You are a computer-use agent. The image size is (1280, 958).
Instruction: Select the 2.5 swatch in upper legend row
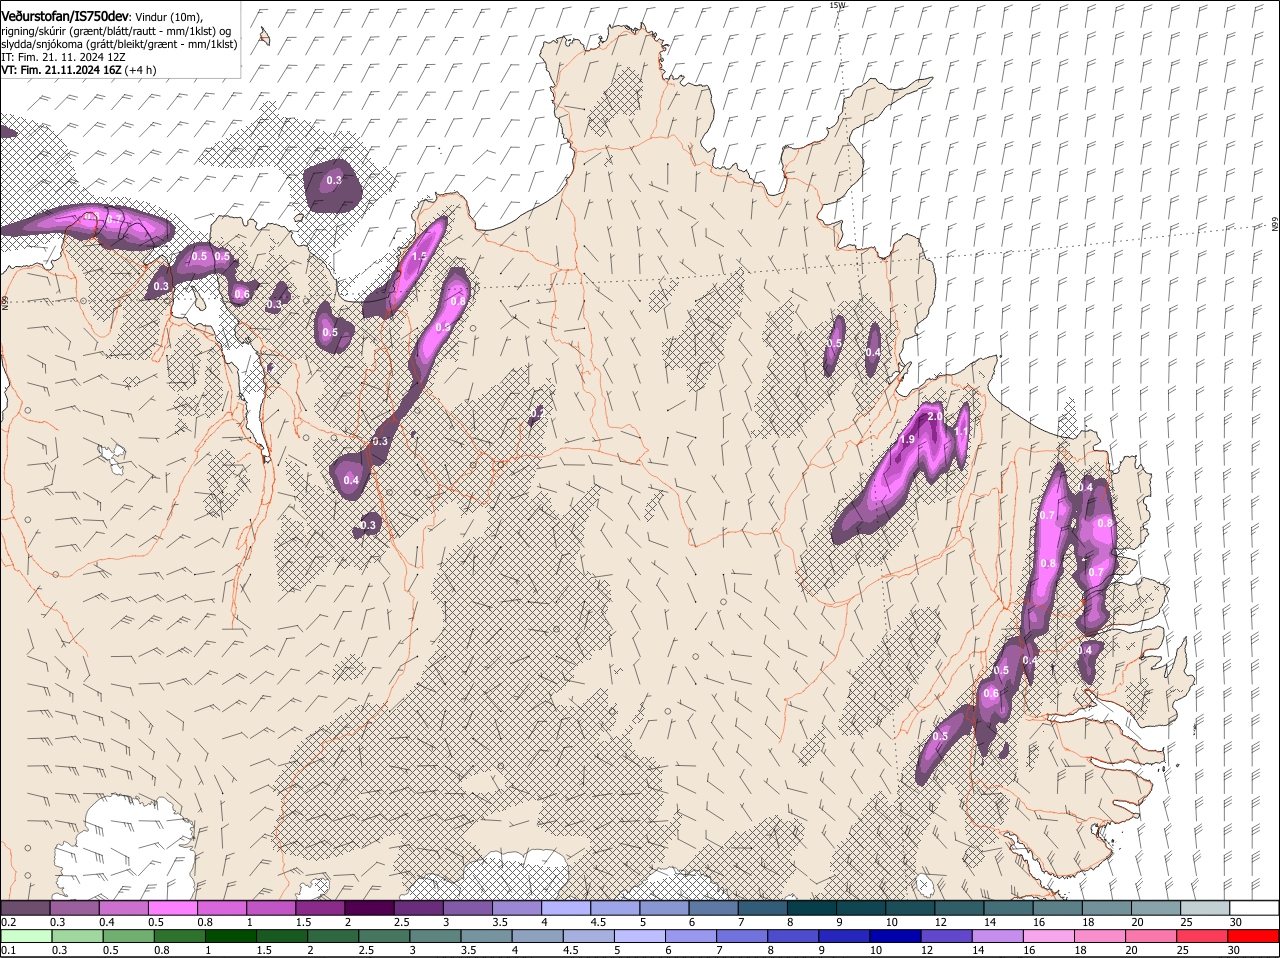(418, 908)
